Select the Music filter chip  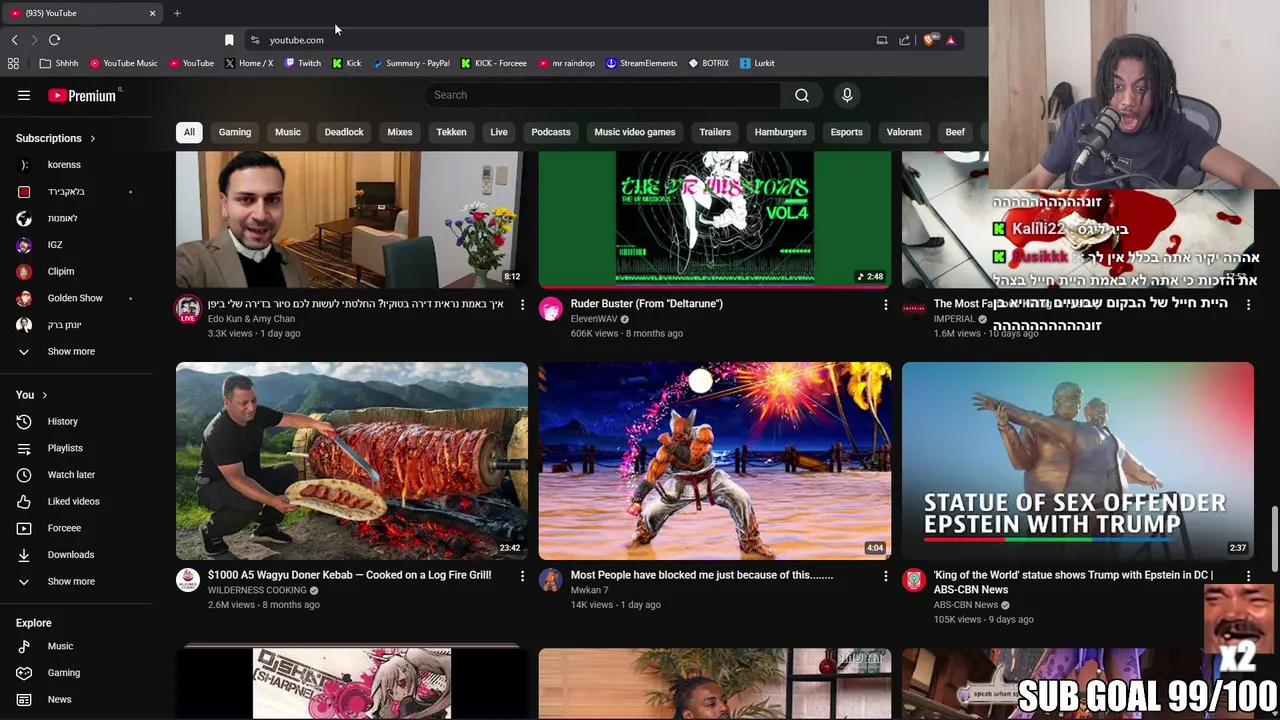point(288,132)
